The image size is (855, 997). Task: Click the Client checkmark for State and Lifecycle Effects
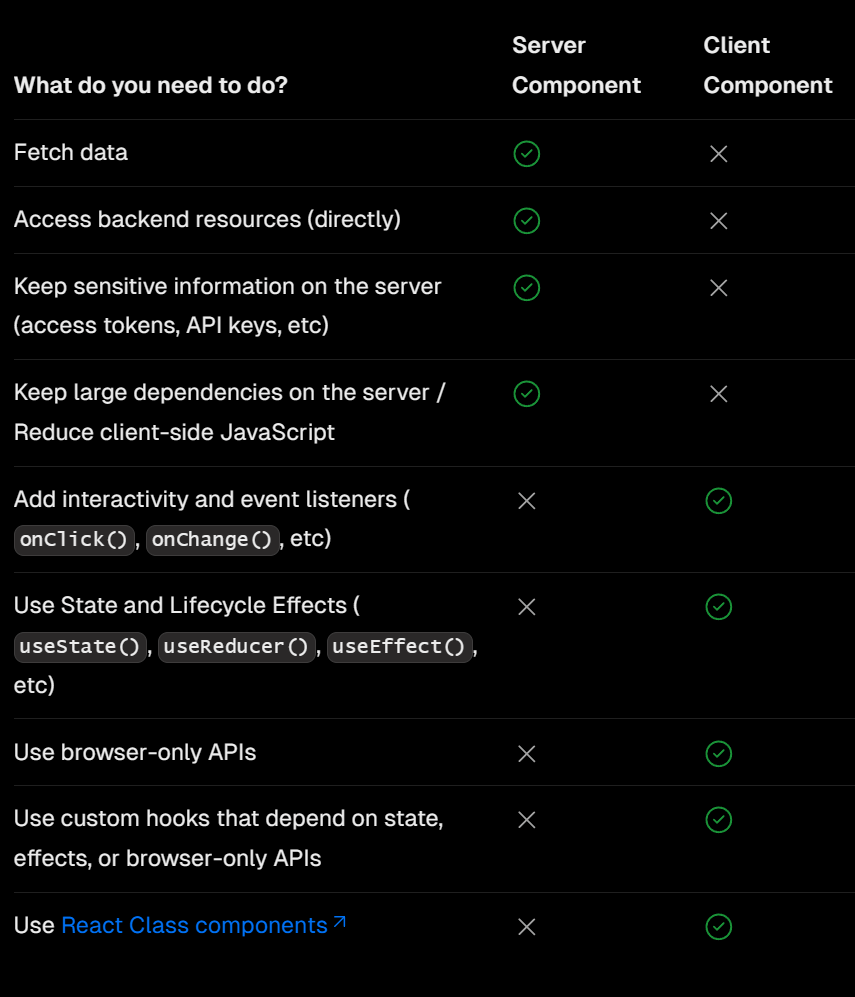coord(718,607)
